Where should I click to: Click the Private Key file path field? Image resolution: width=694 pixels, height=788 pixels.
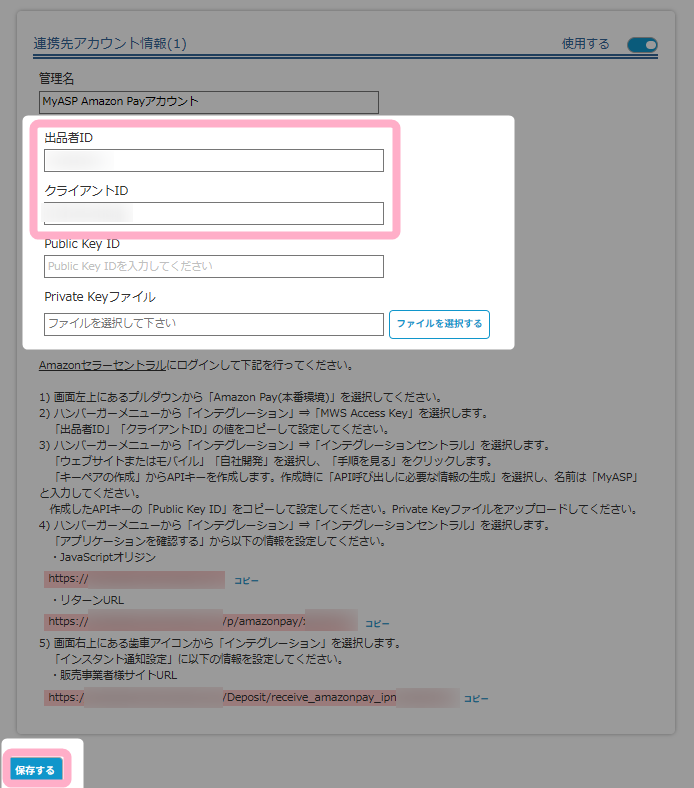click(214, 324)
